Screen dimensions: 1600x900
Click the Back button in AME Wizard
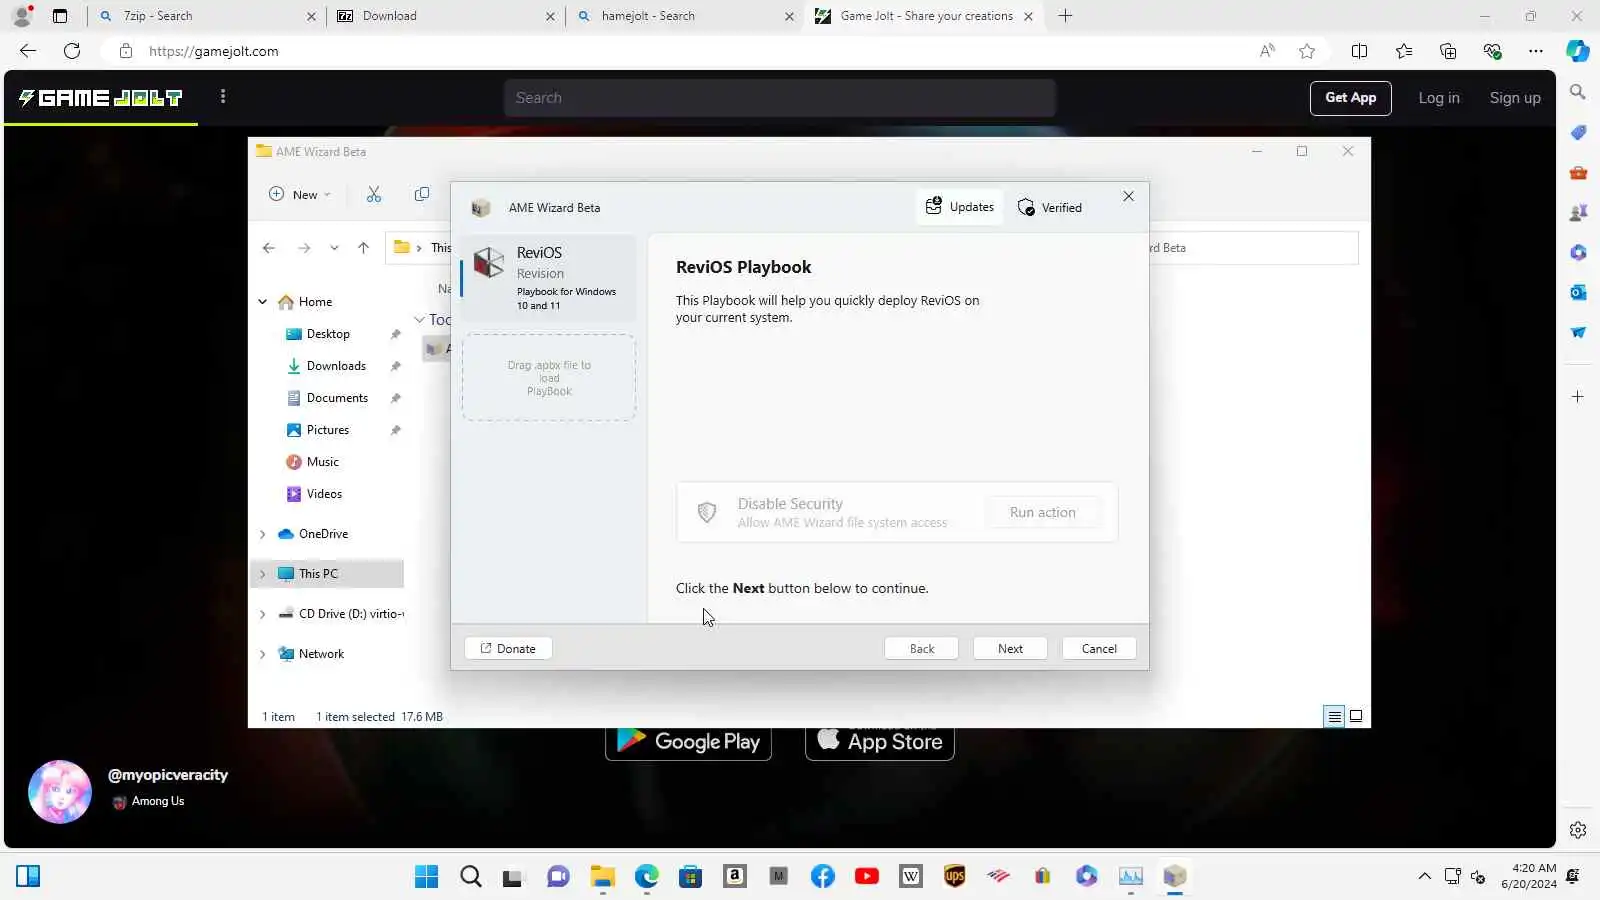[921, 648]
